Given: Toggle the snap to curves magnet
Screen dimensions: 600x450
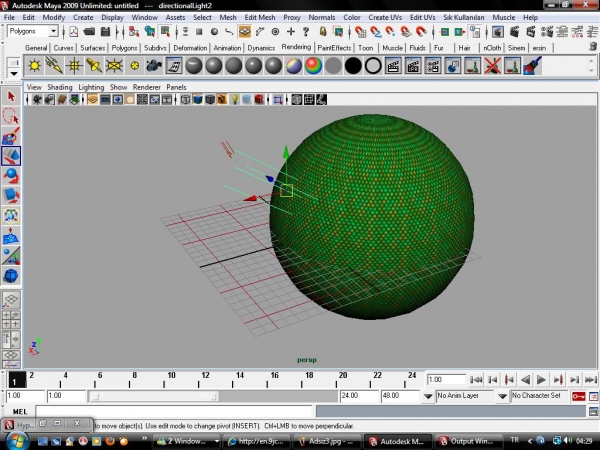Looking at the screenshot, I should pyautogui.click(x=376, y=32).
